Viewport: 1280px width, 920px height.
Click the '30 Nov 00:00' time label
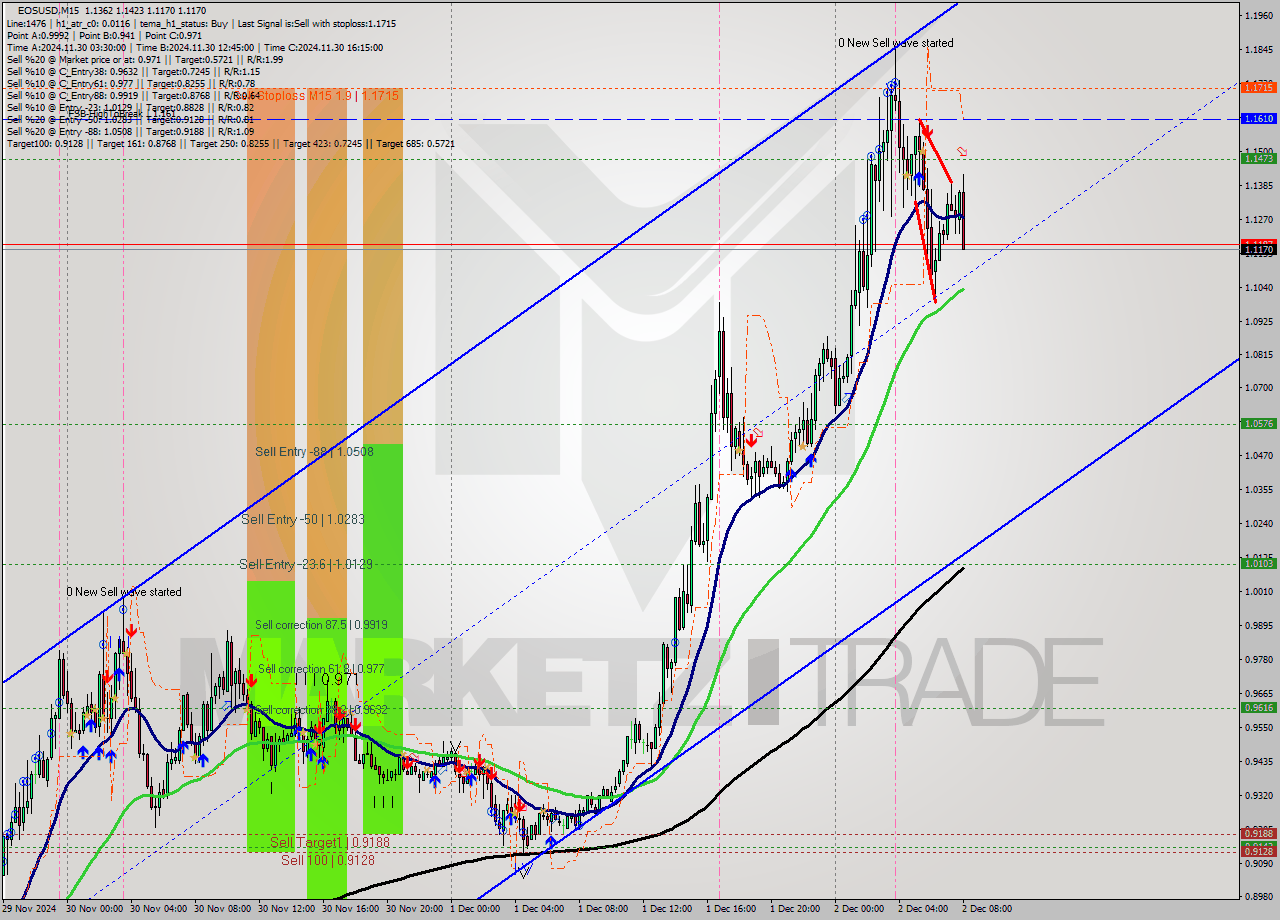96,909
